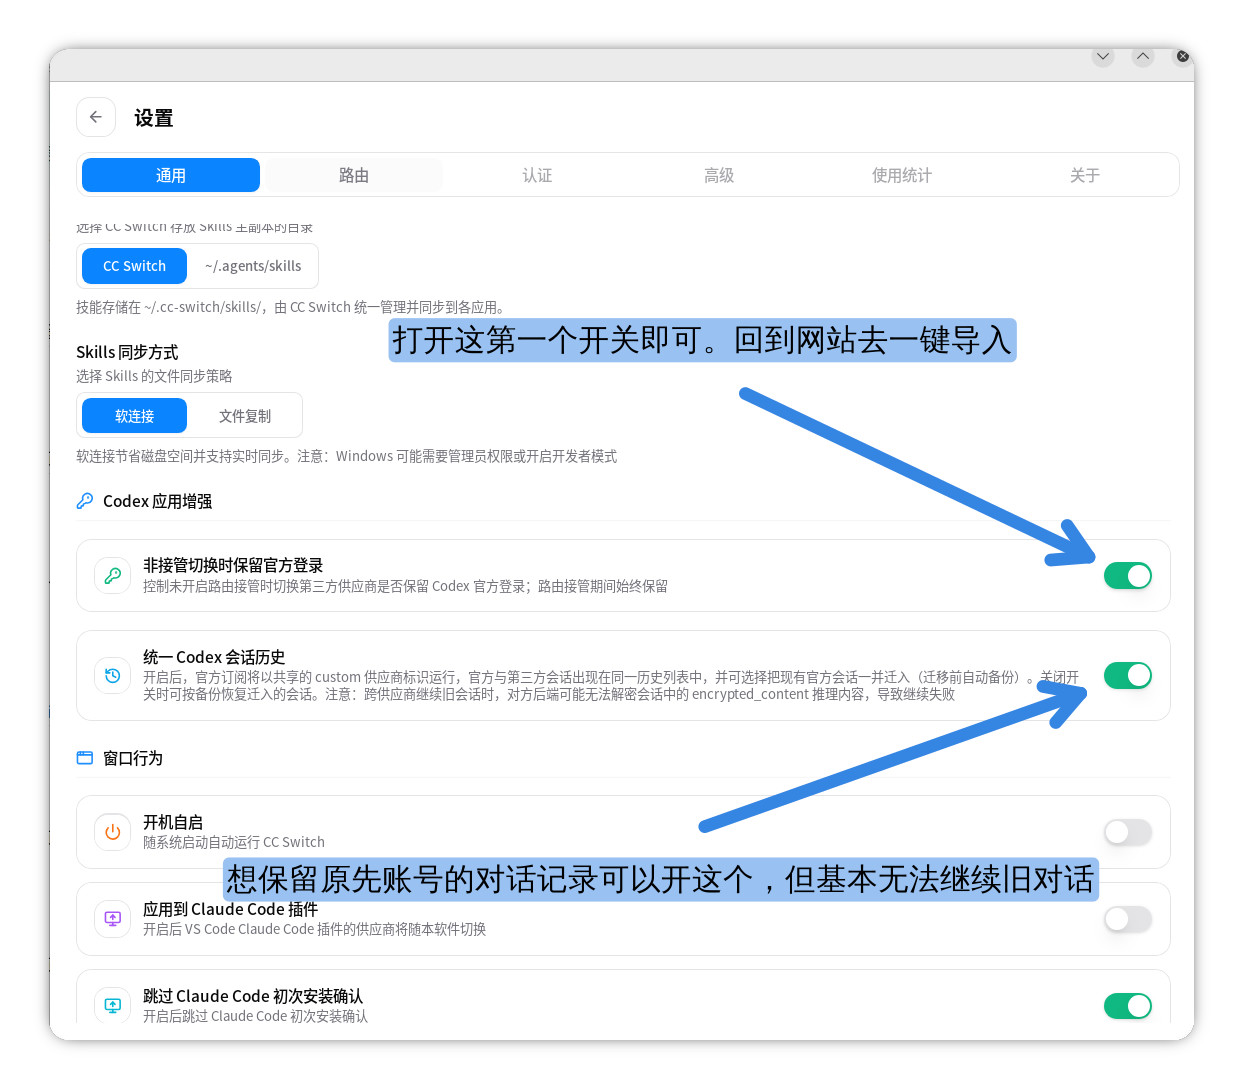Open the 使用统计 tab
Image resolution: width=1243 pixels, height=1089 pixels.
pos(902,175)
